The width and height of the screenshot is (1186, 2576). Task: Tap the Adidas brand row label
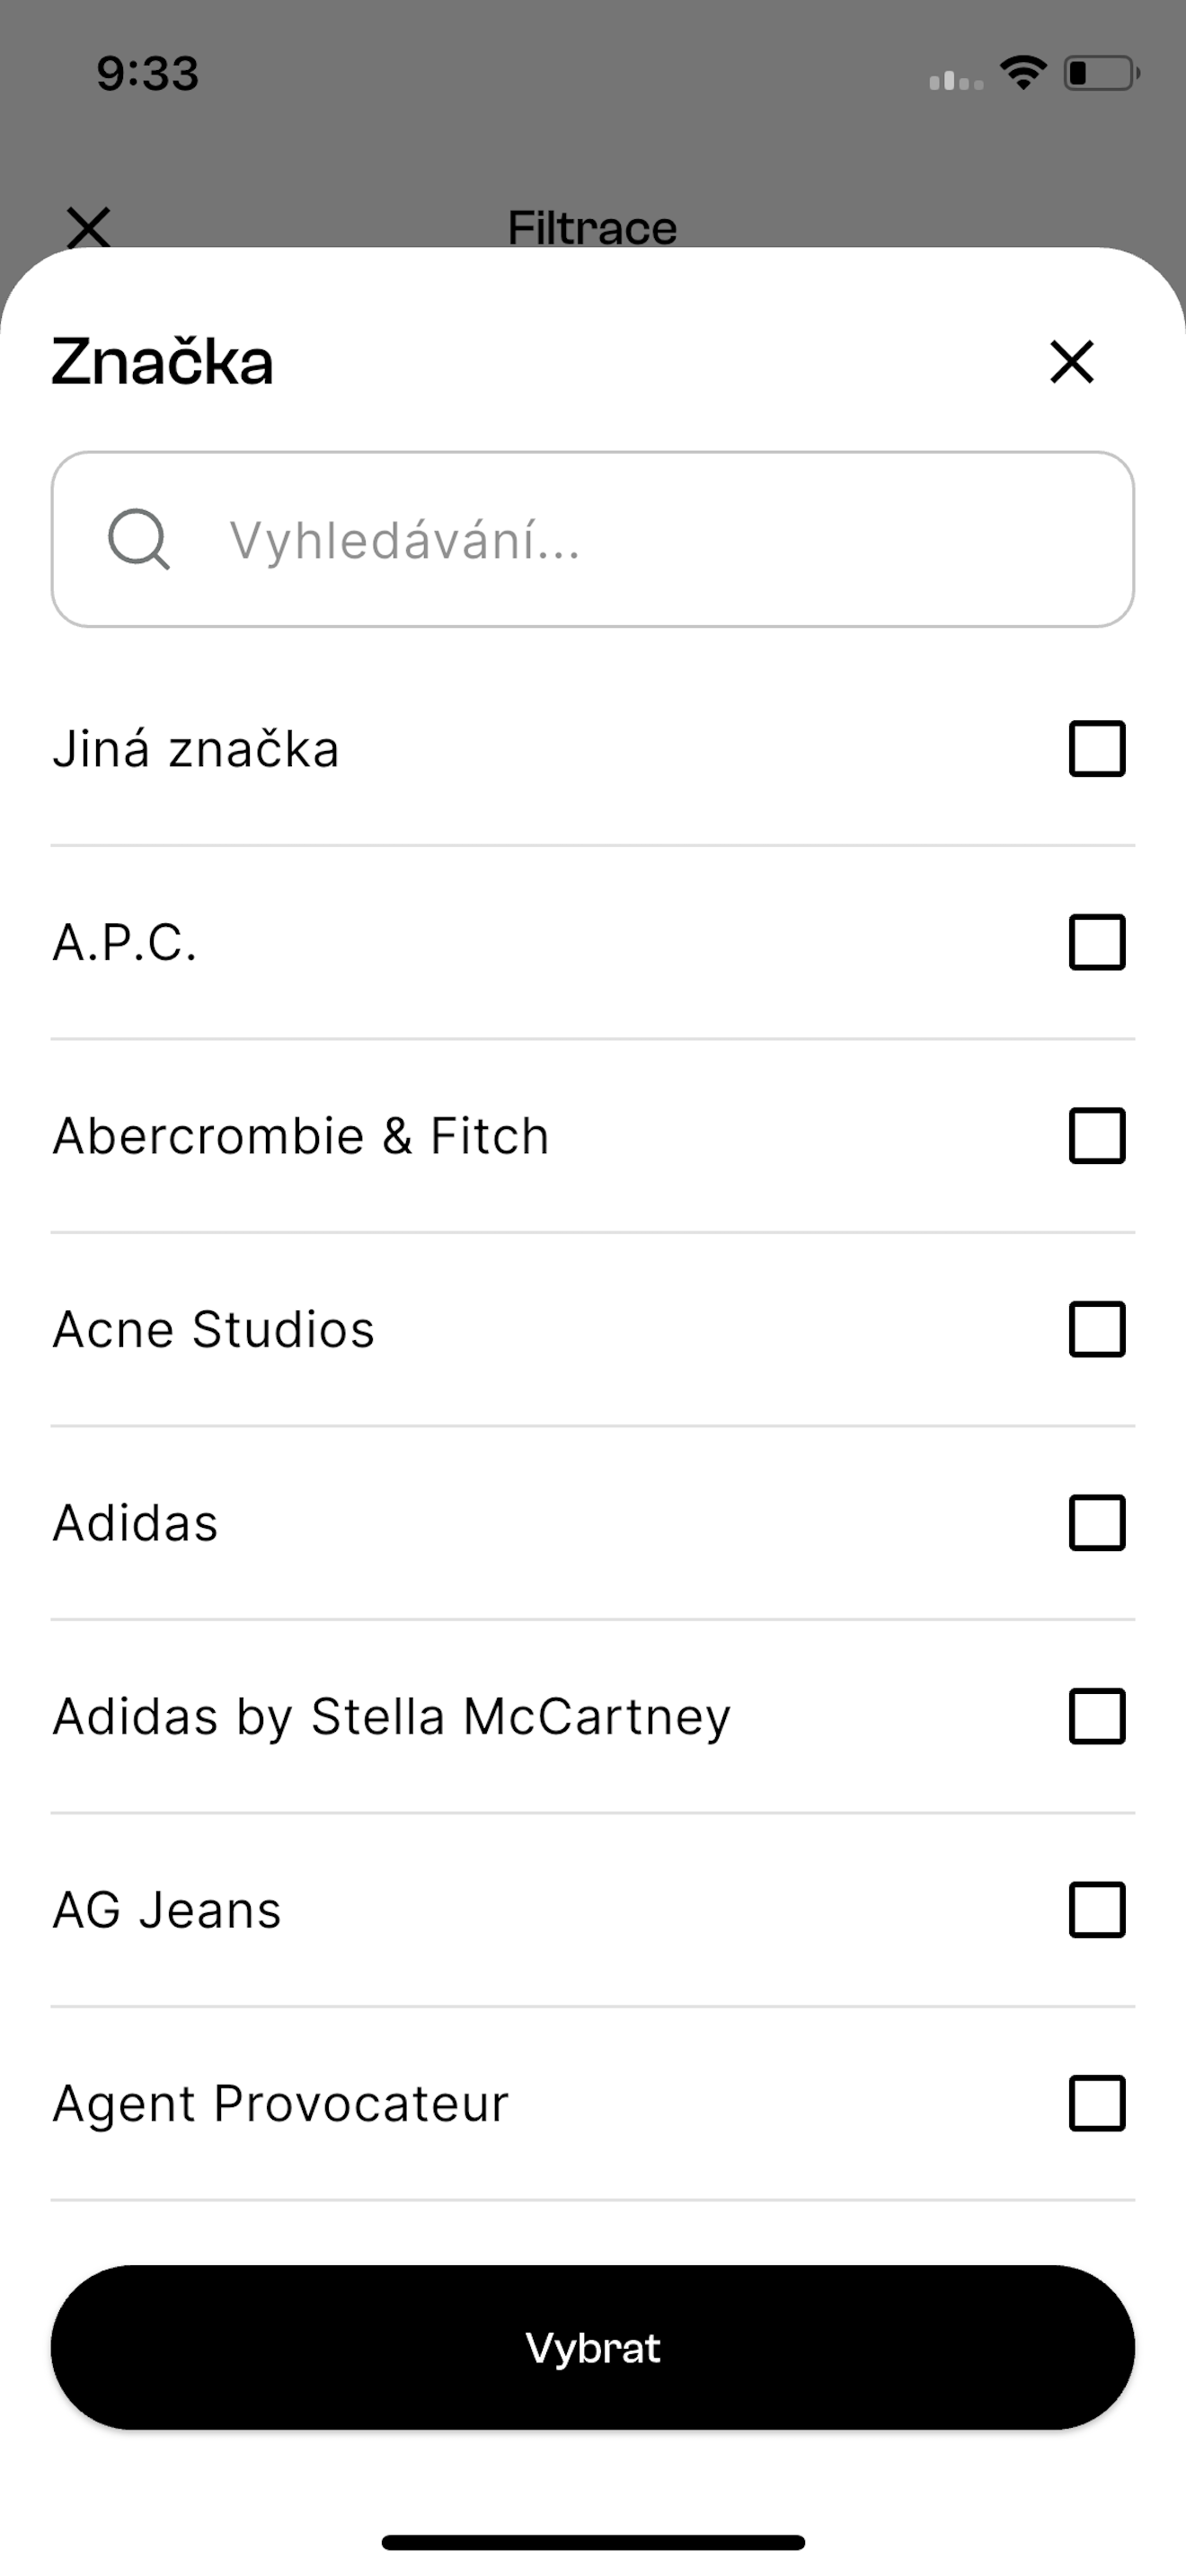[x=135, y=1522]
